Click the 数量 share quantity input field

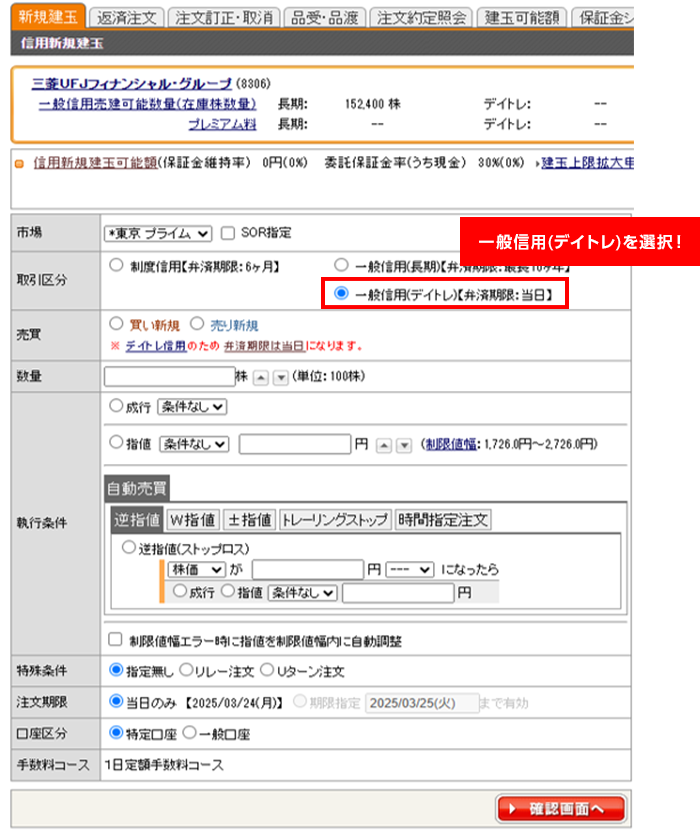(168, 377)
